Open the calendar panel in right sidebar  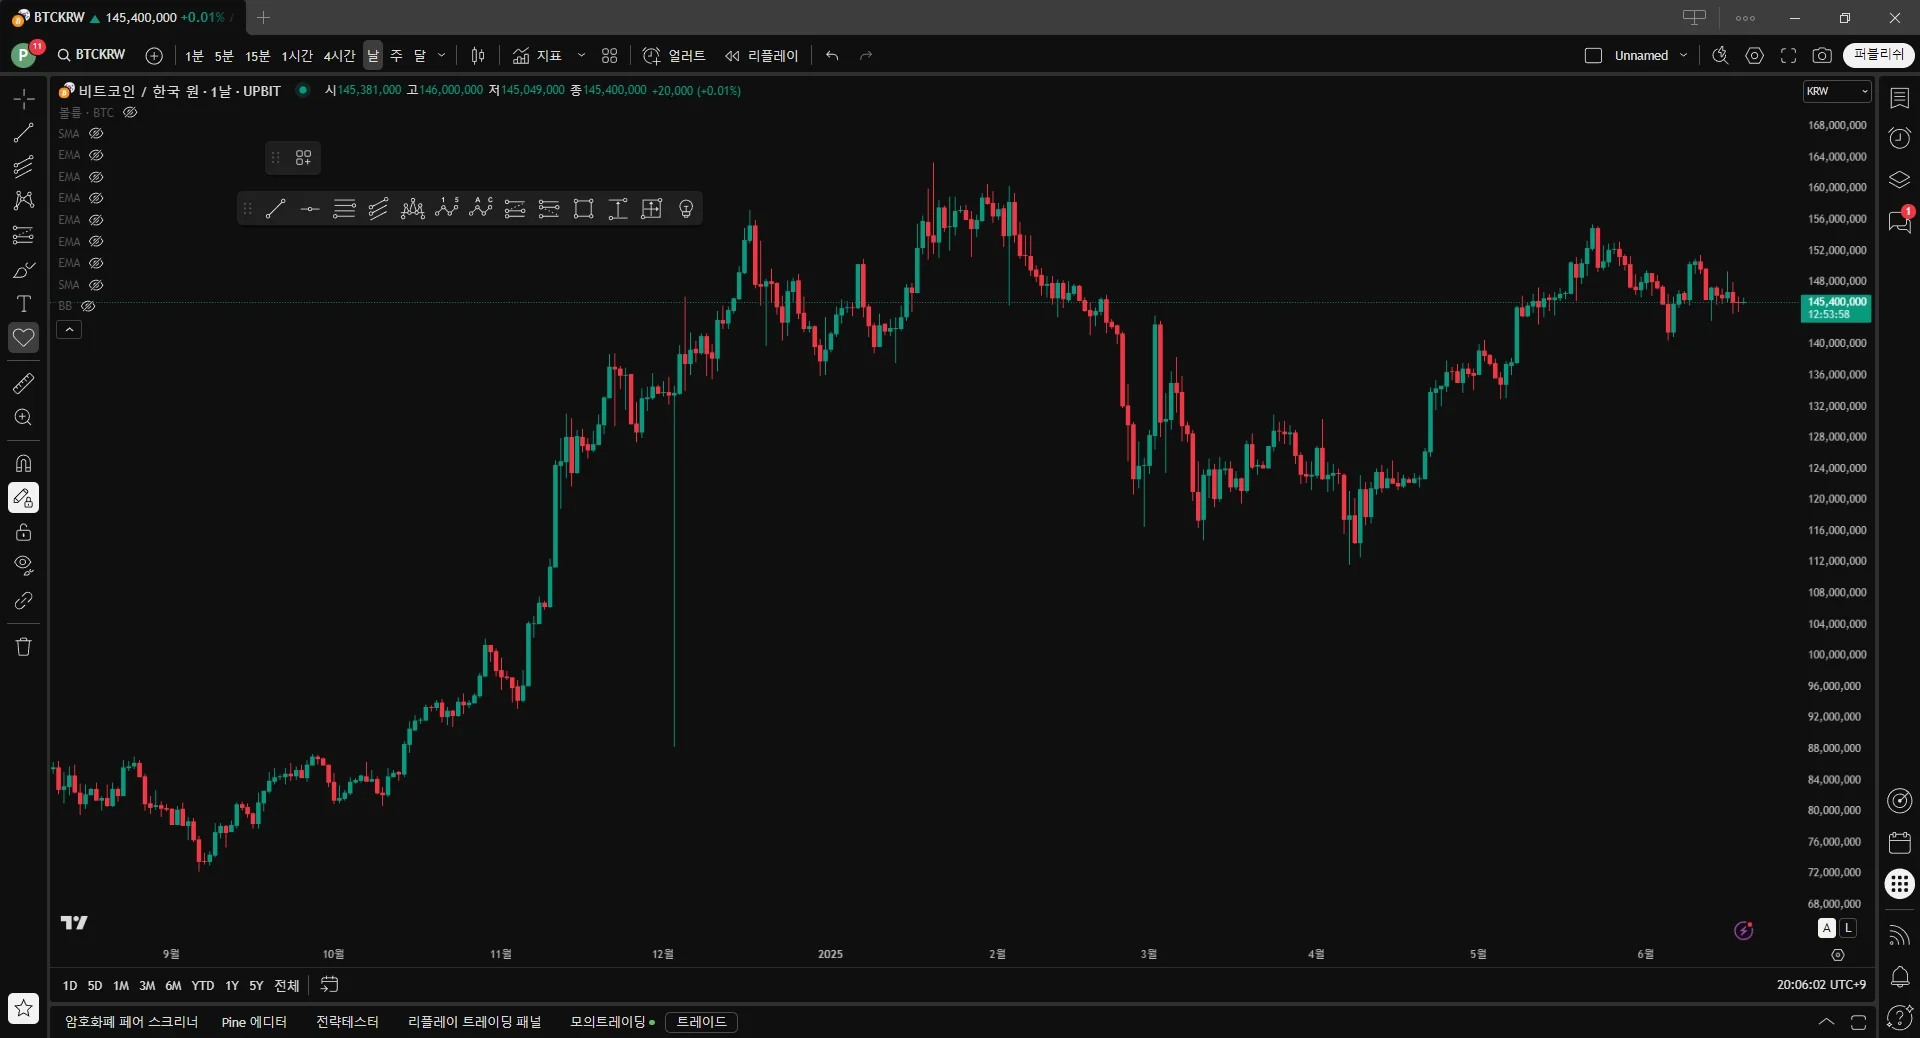(1899, 843)
